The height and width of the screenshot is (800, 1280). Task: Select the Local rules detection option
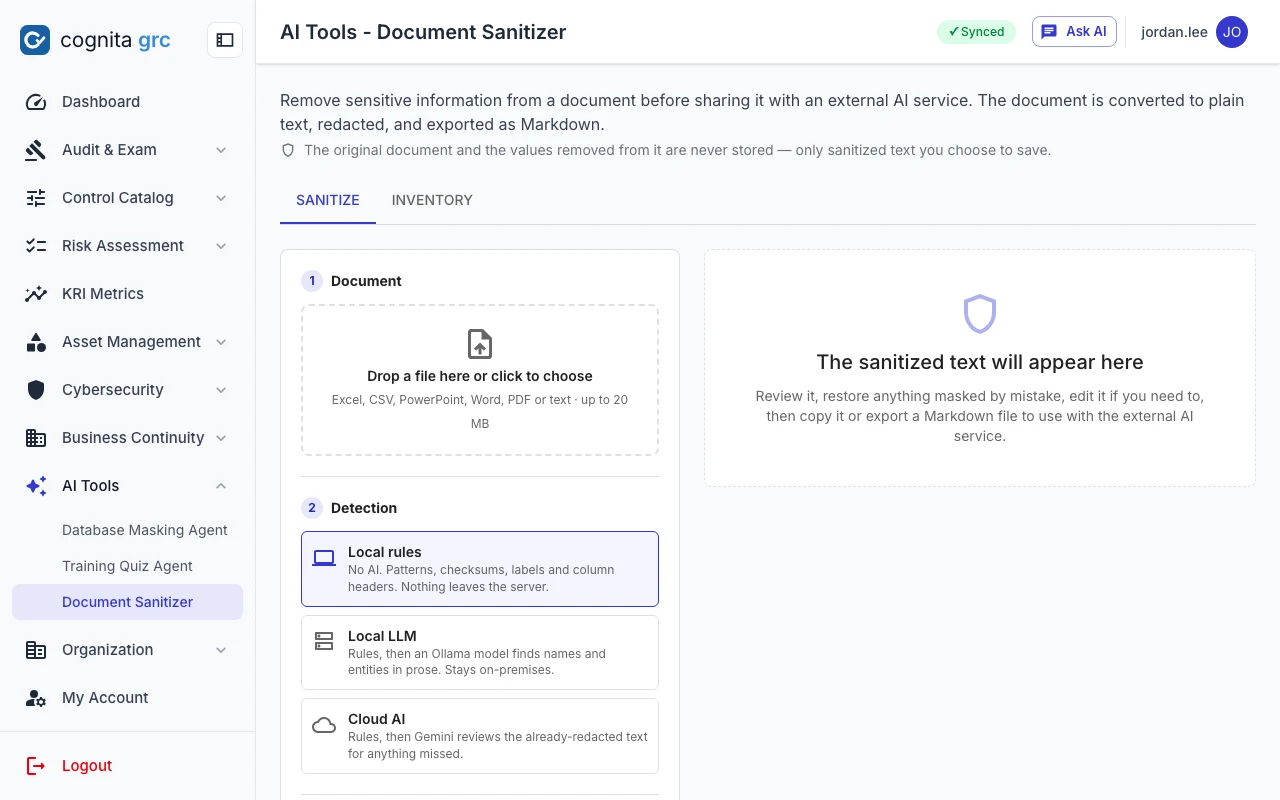pyautogui.click(x=480, y=569)
